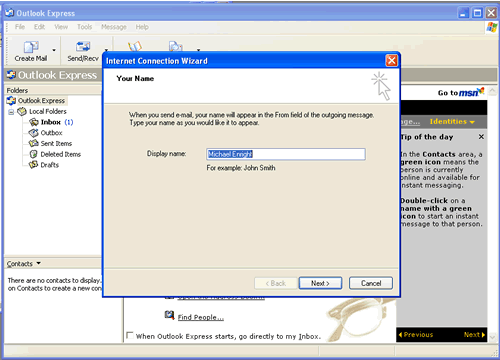Minimize the Outlook Express window
Viewport: 500px width, 360px height.
pos(464,13)
